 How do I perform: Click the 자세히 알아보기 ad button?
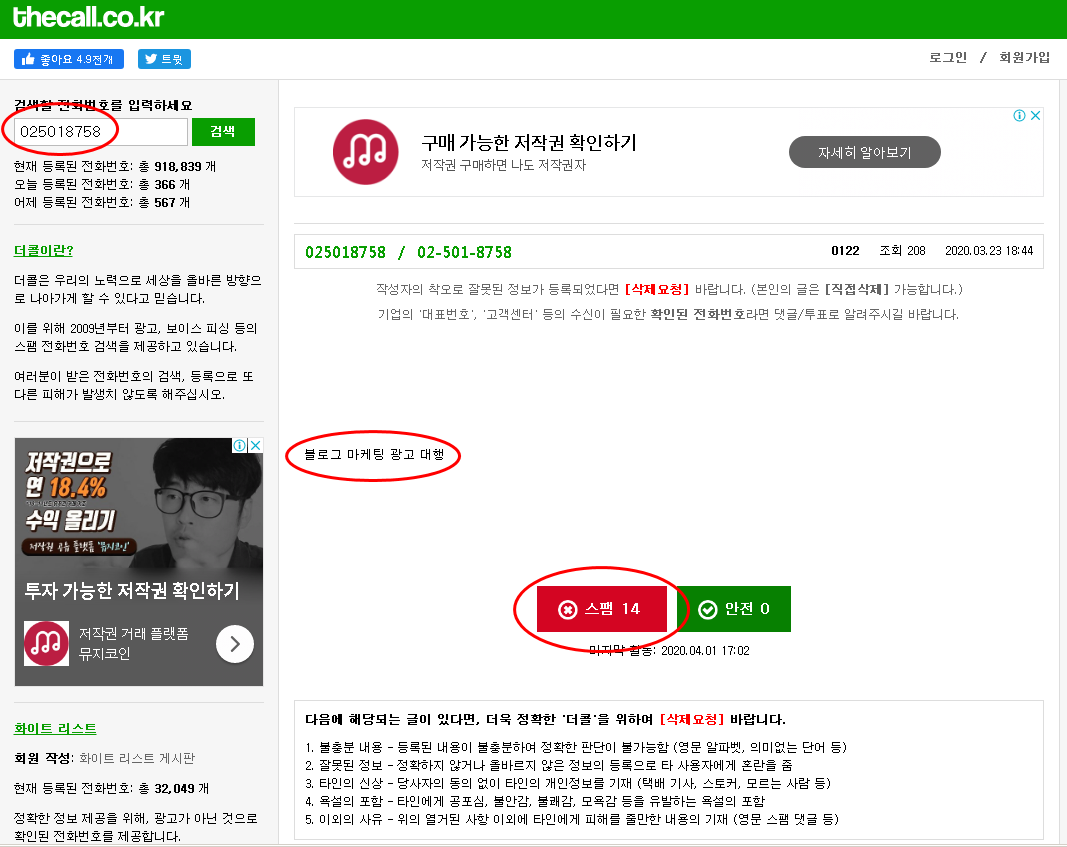coord(864,152)
